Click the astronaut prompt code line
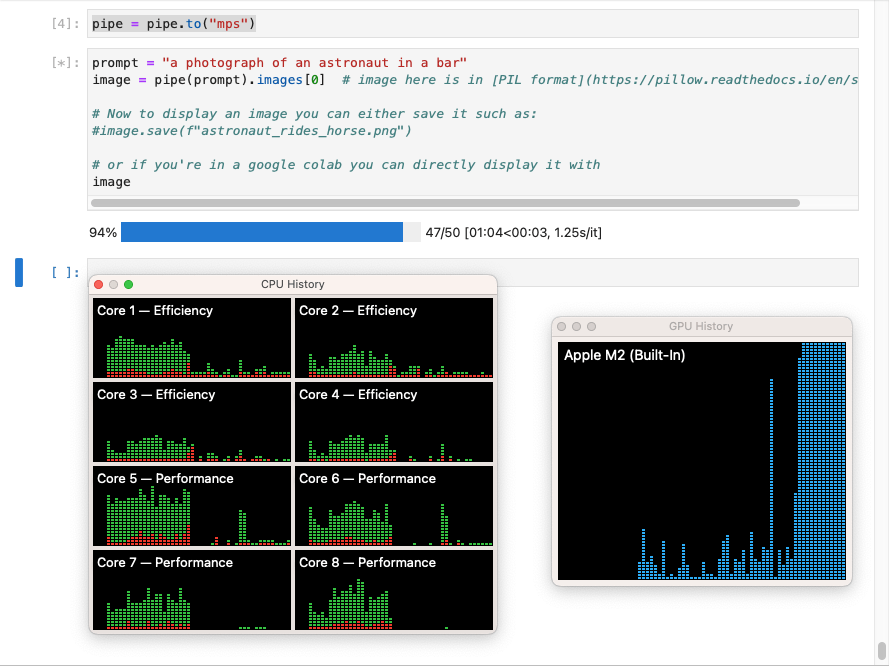 coord(279,63)
